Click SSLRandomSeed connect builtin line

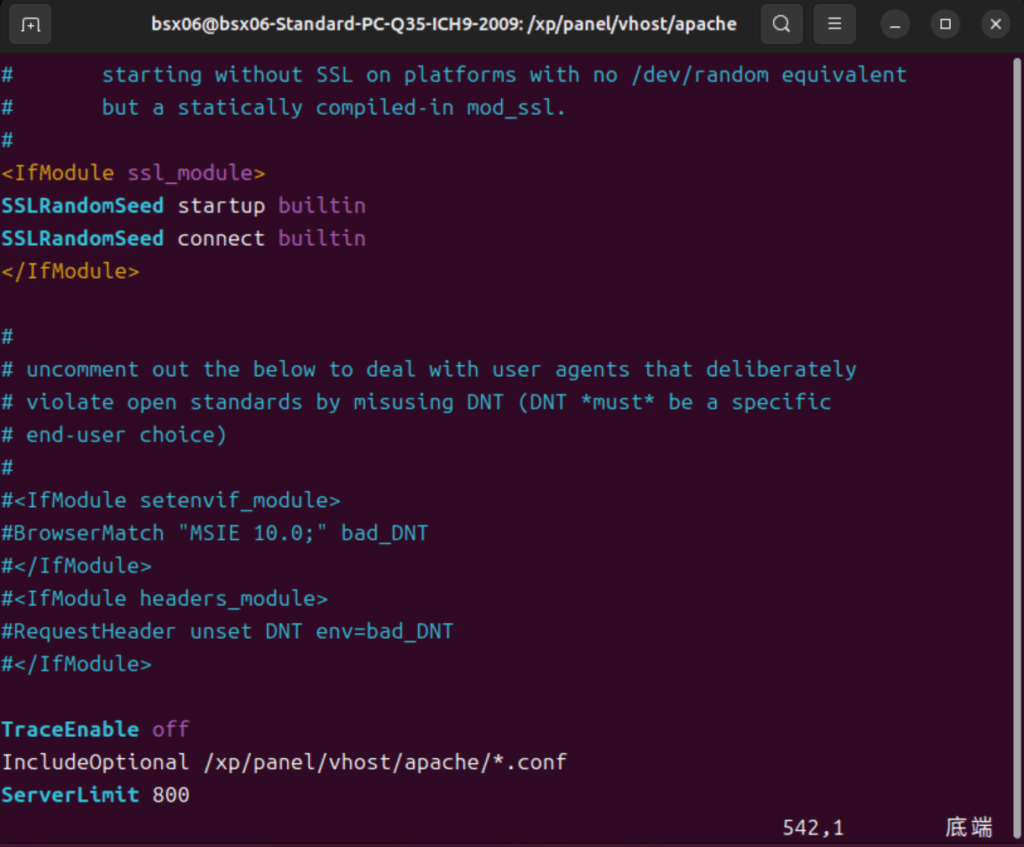pos(184,238)
